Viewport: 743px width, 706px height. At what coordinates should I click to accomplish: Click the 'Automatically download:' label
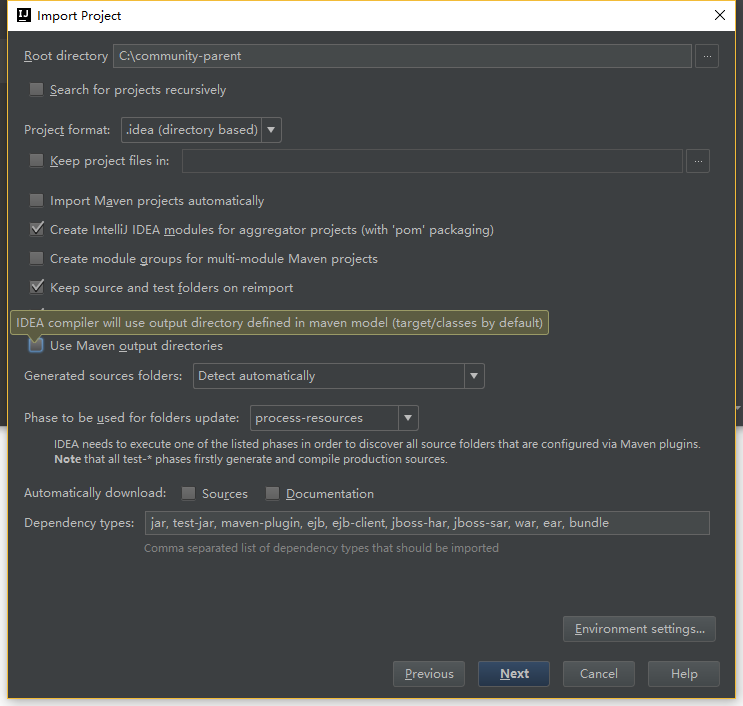[95, 493]
